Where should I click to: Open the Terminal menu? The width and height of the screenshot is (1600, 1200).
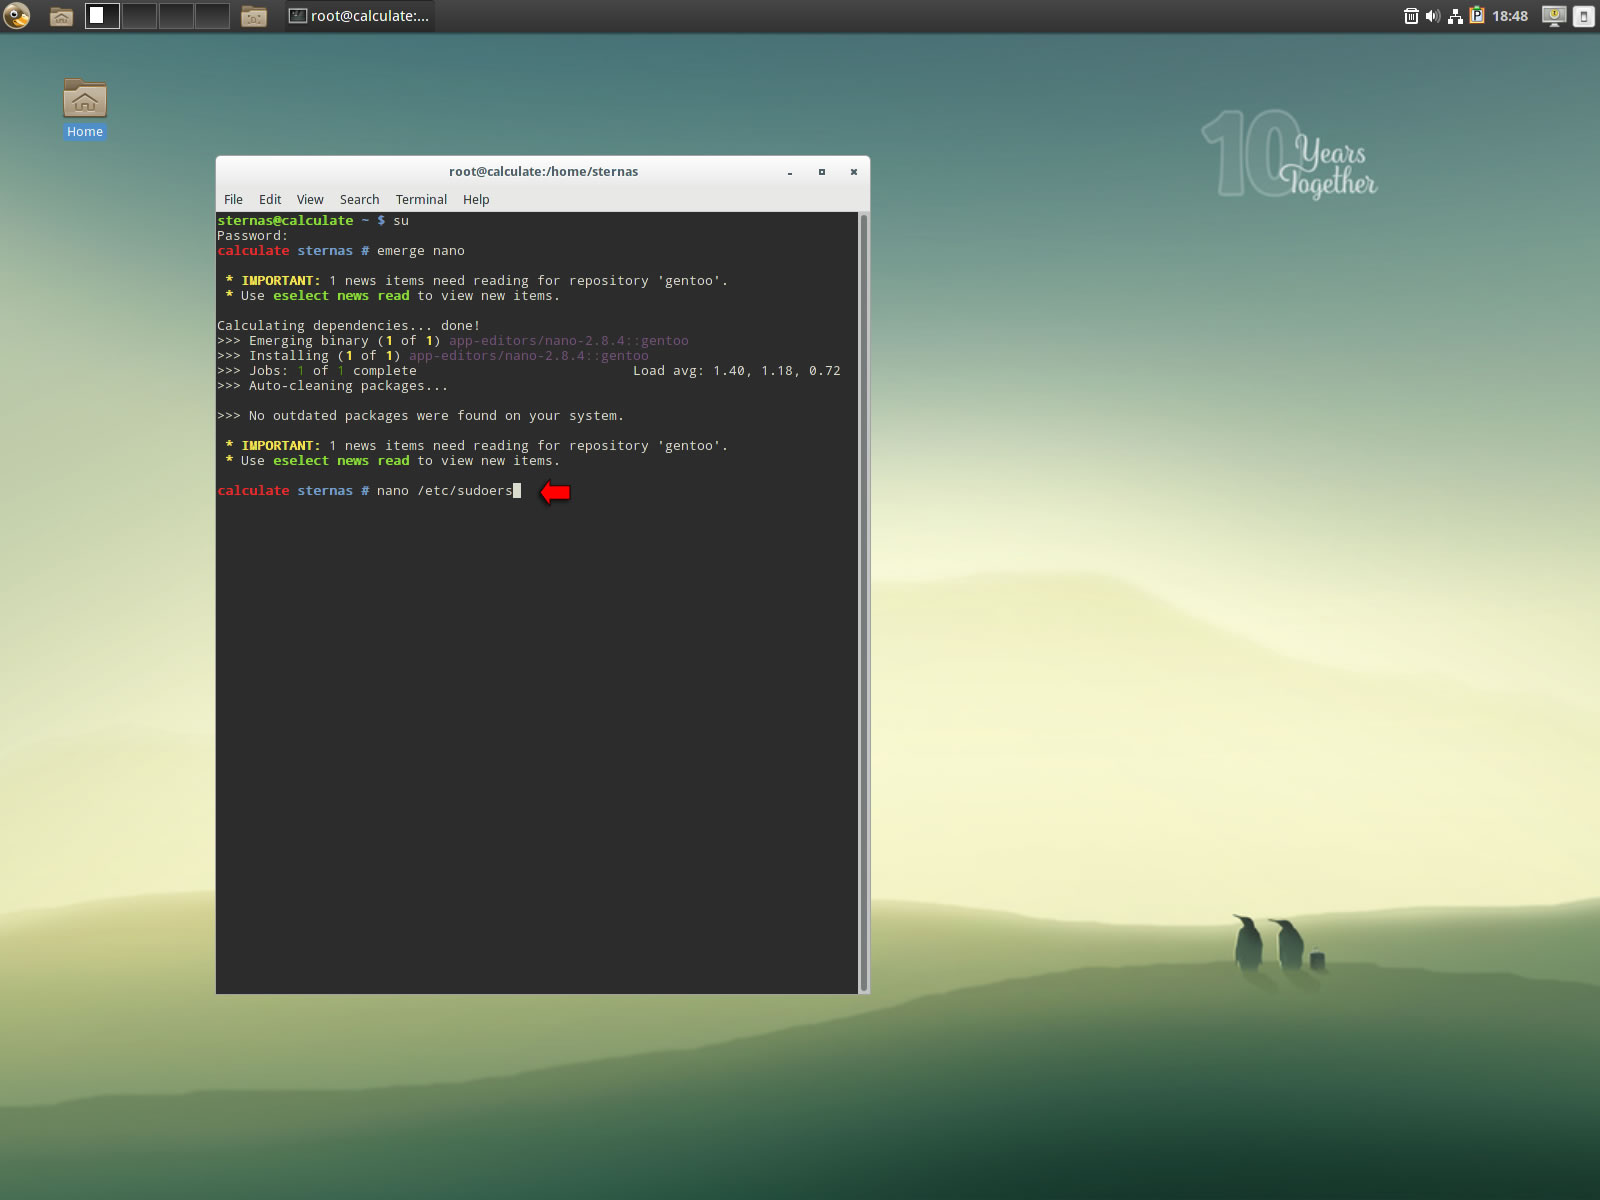pos(421,200)
